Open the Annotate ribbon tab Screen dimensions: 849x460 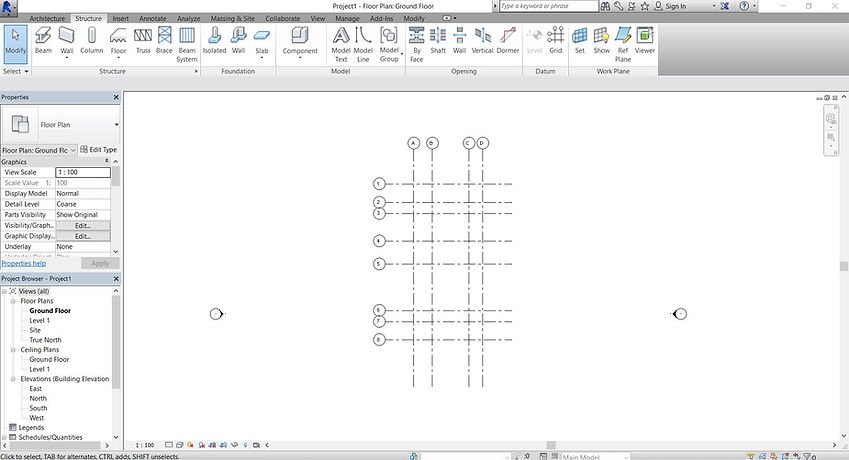153,18
